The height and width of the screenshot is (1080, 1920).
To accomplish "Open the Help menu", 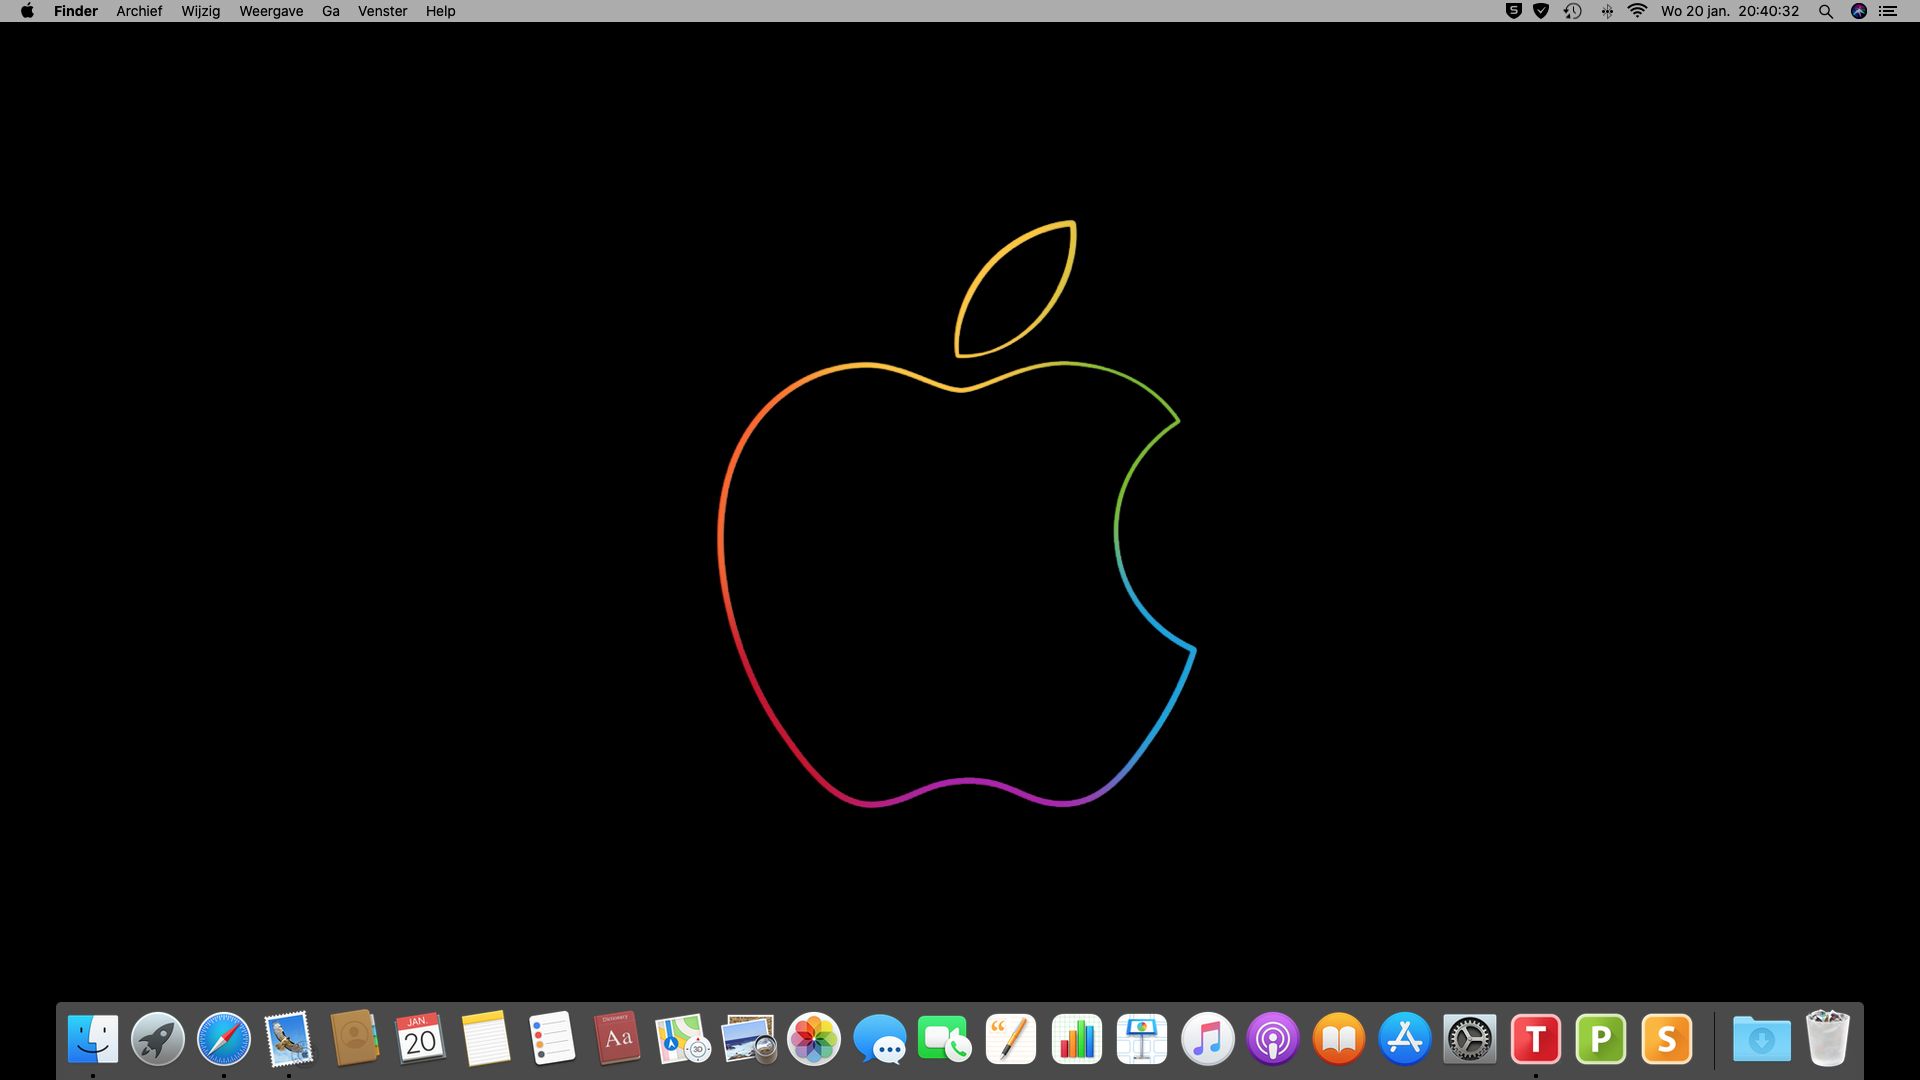I will coord(441,11).
